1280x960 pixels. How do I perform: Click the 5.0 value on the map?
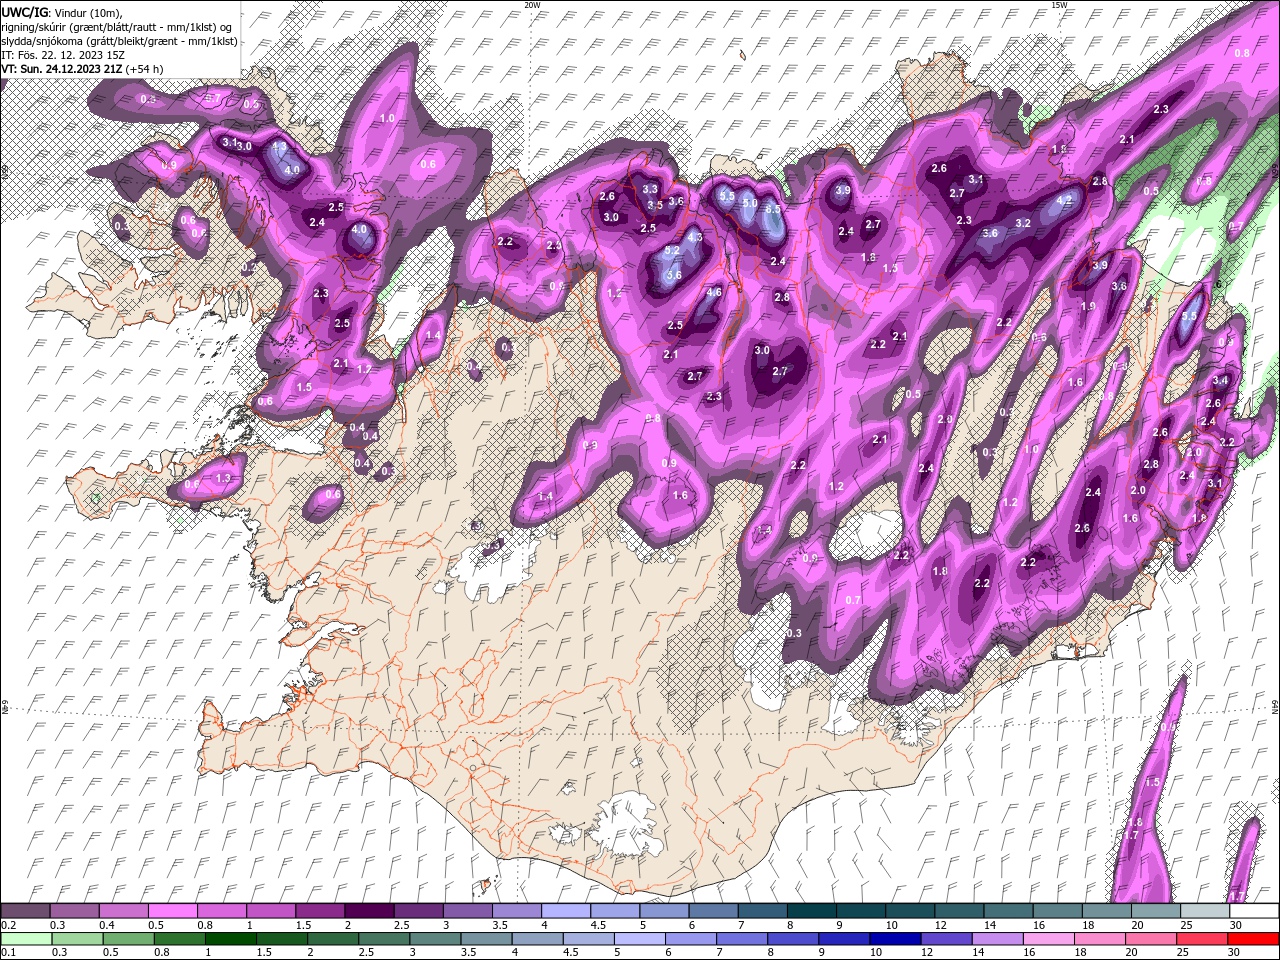pyautogui.click(x=750, y=202)
